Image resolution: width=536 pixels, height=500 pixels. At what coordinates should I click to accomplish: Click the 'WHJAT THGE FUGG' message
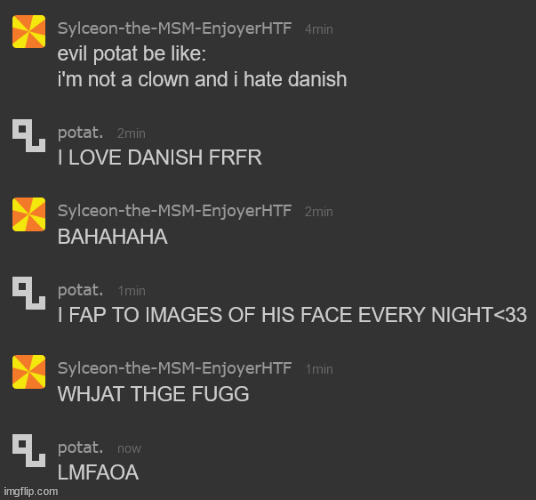tap(153, 394)
